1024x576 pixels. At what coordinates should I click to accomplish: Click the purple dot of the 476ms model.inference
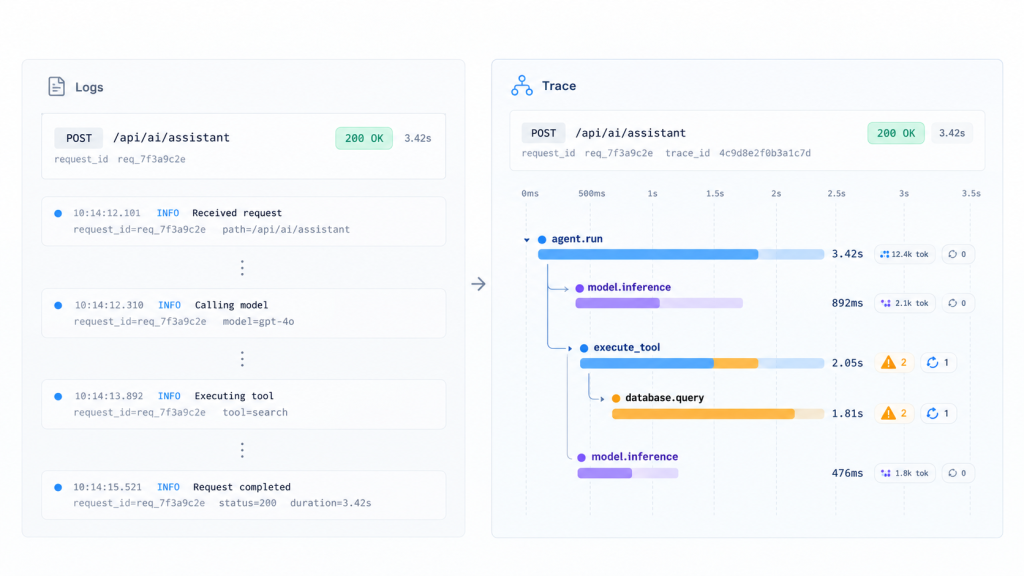click(x=581, y=457)
